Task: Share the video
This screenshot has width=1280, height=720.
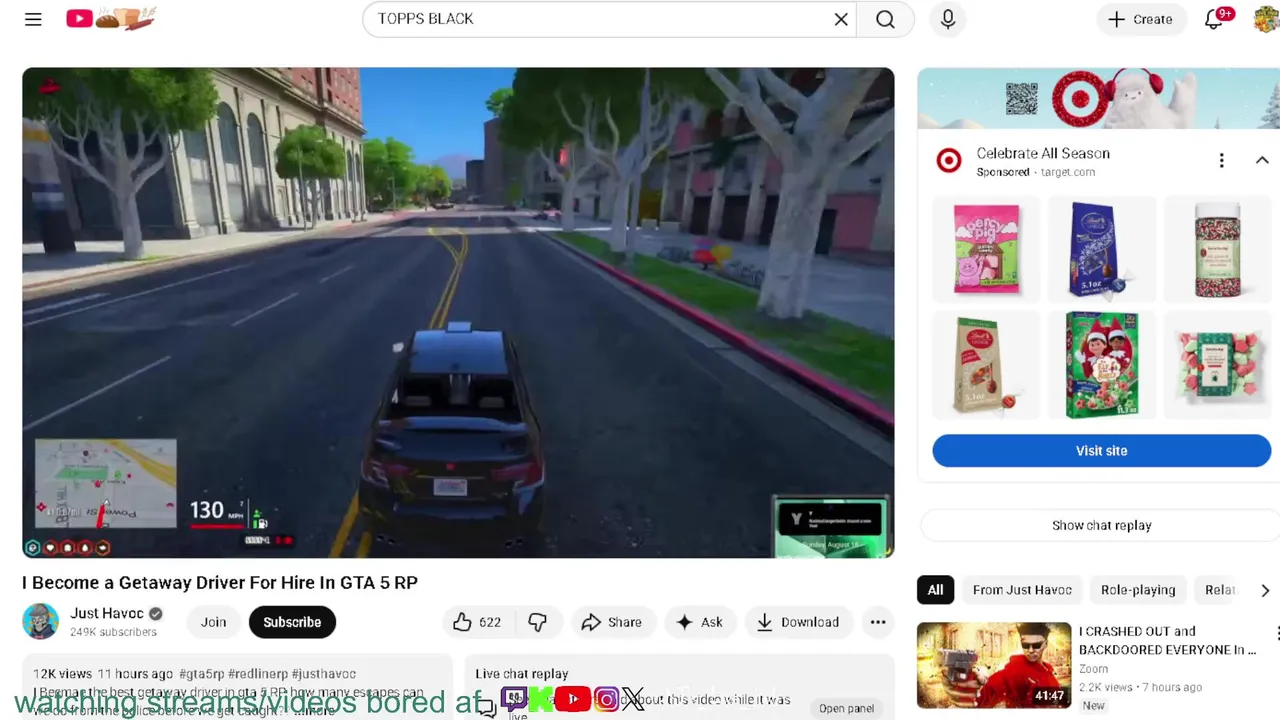Action: click(x=611, y=622)
